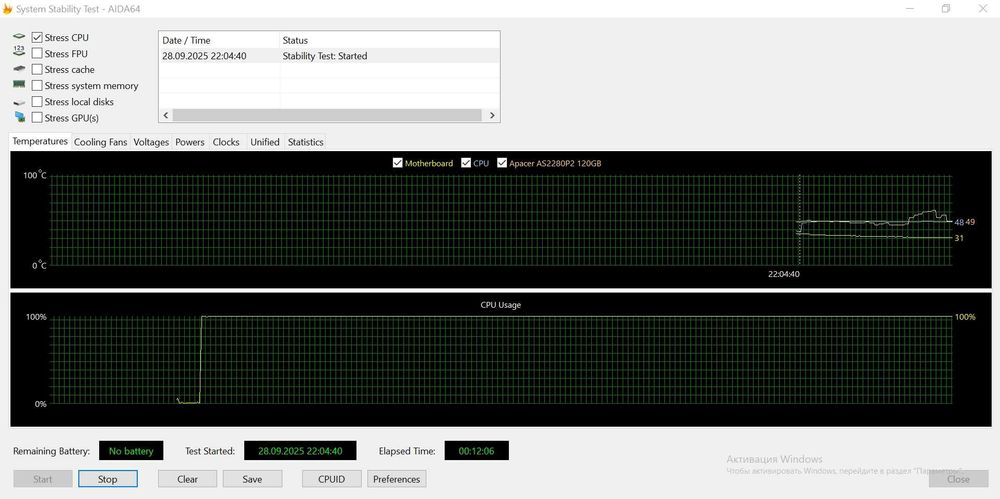
Task: Click the '28.09.2025 22:04:40' log row date cell
Action: pyautogui.click(x=204, y=56)
